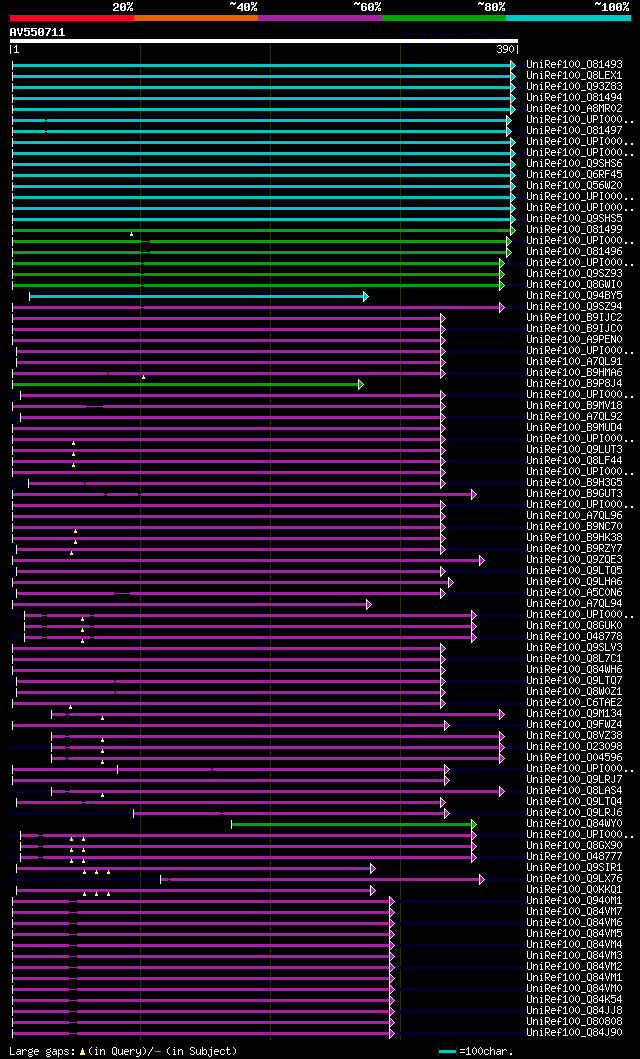640x1059 pixels.
Task: Select the UniRef100_B9NC70 label
Action: 575,527
